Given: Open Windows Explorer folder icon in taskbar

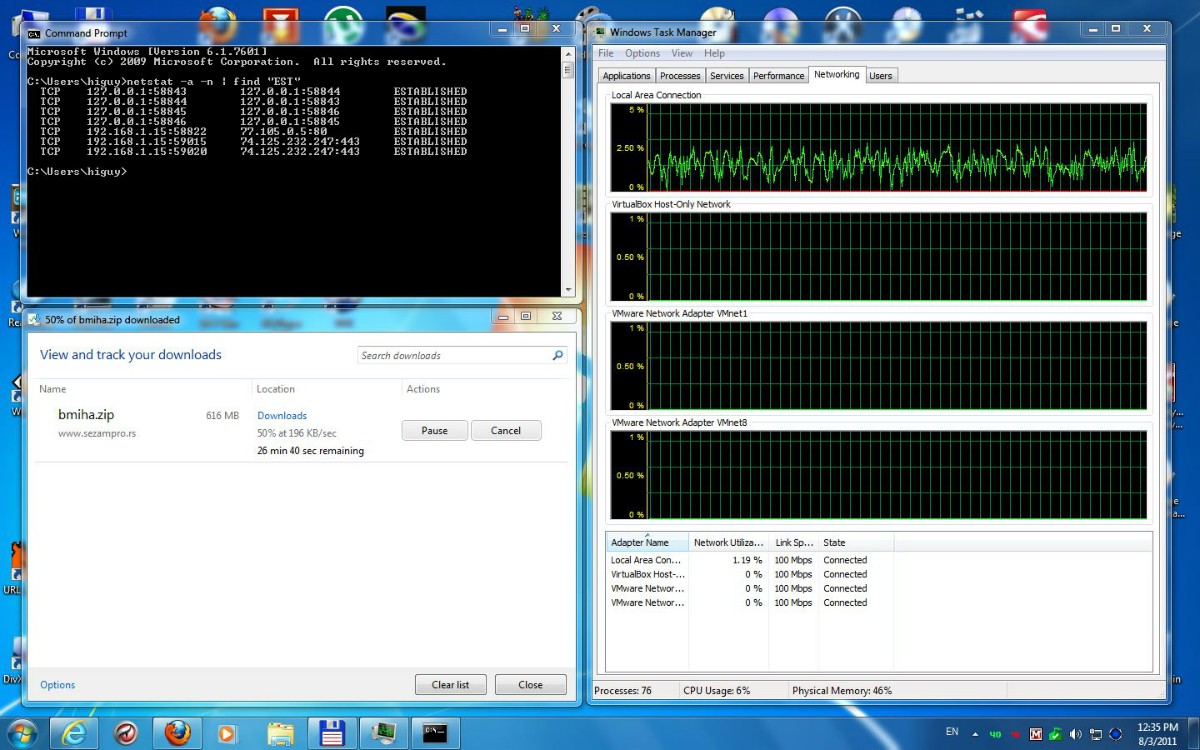Looking at the screenshot, I should 280,732.
